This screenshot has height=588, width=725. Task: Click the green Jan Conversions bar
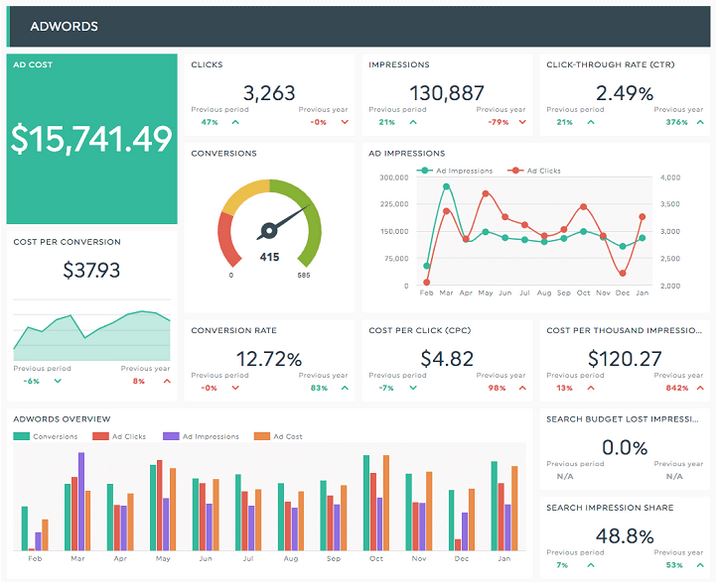(494, 506)
